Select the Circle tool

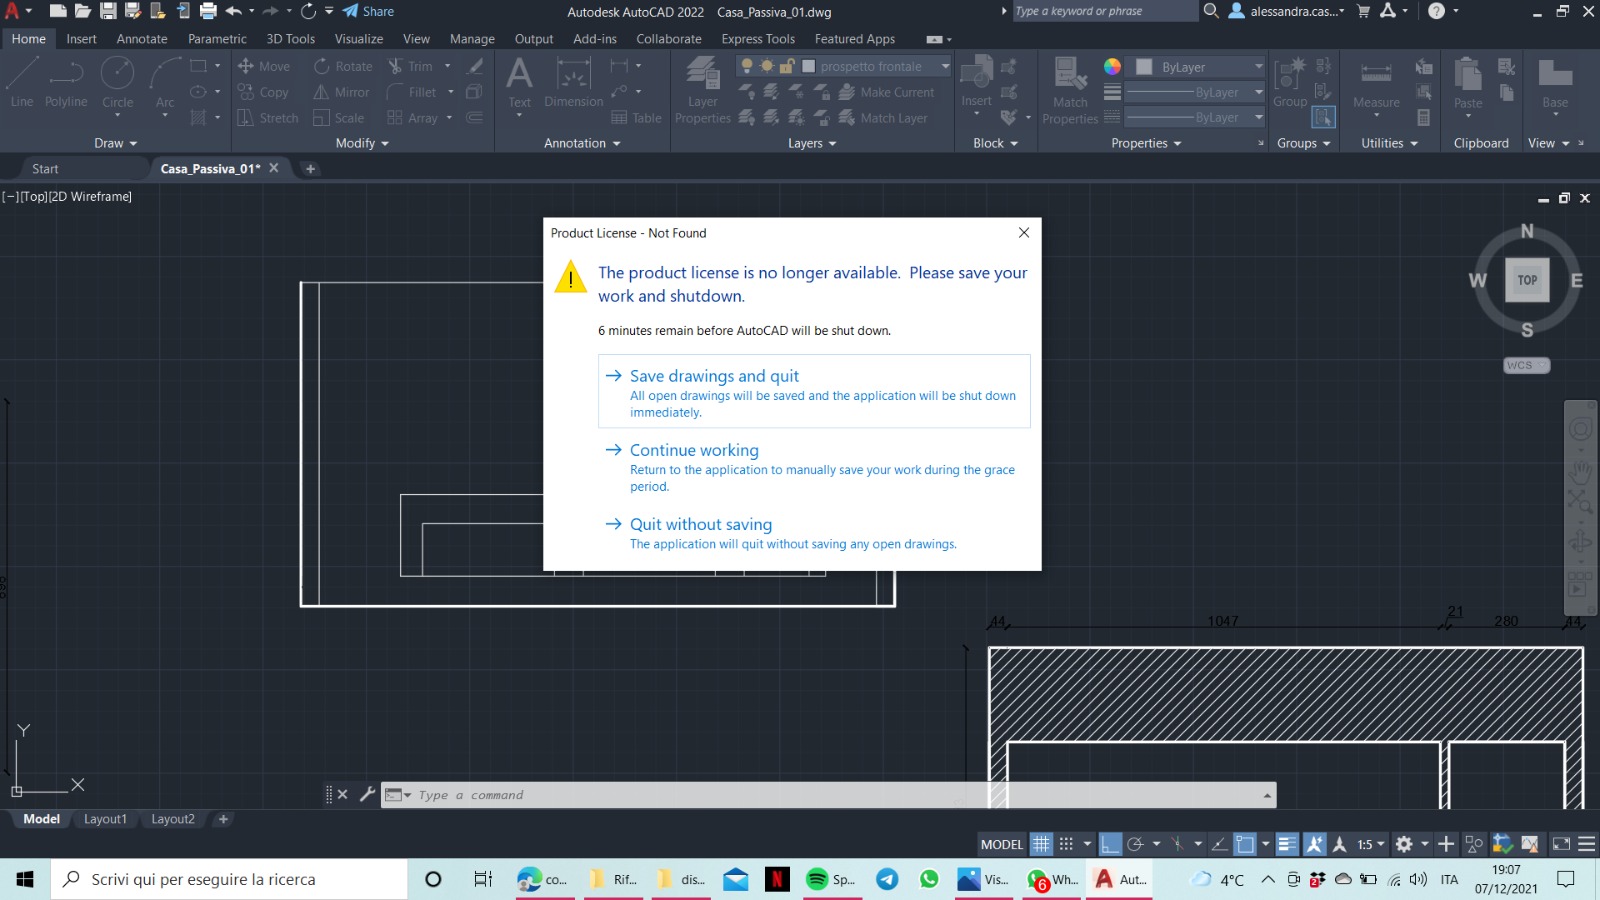pos(117,85)
